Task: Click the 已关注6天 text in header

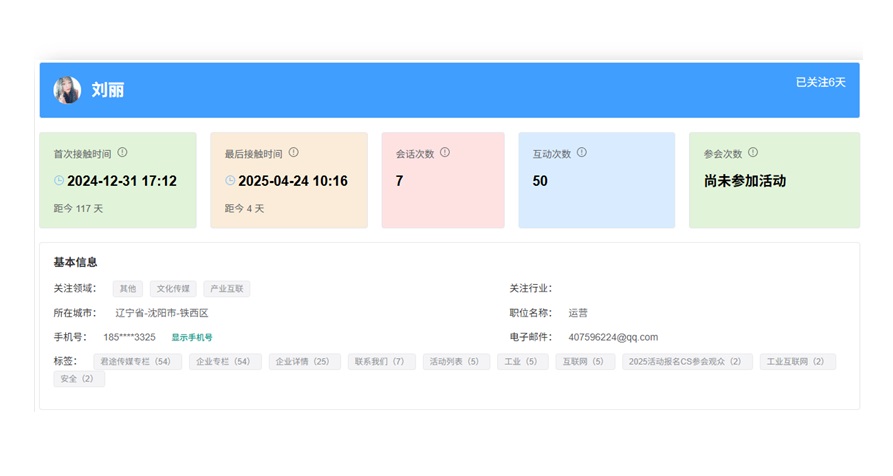Action: [x=820, y=83]
